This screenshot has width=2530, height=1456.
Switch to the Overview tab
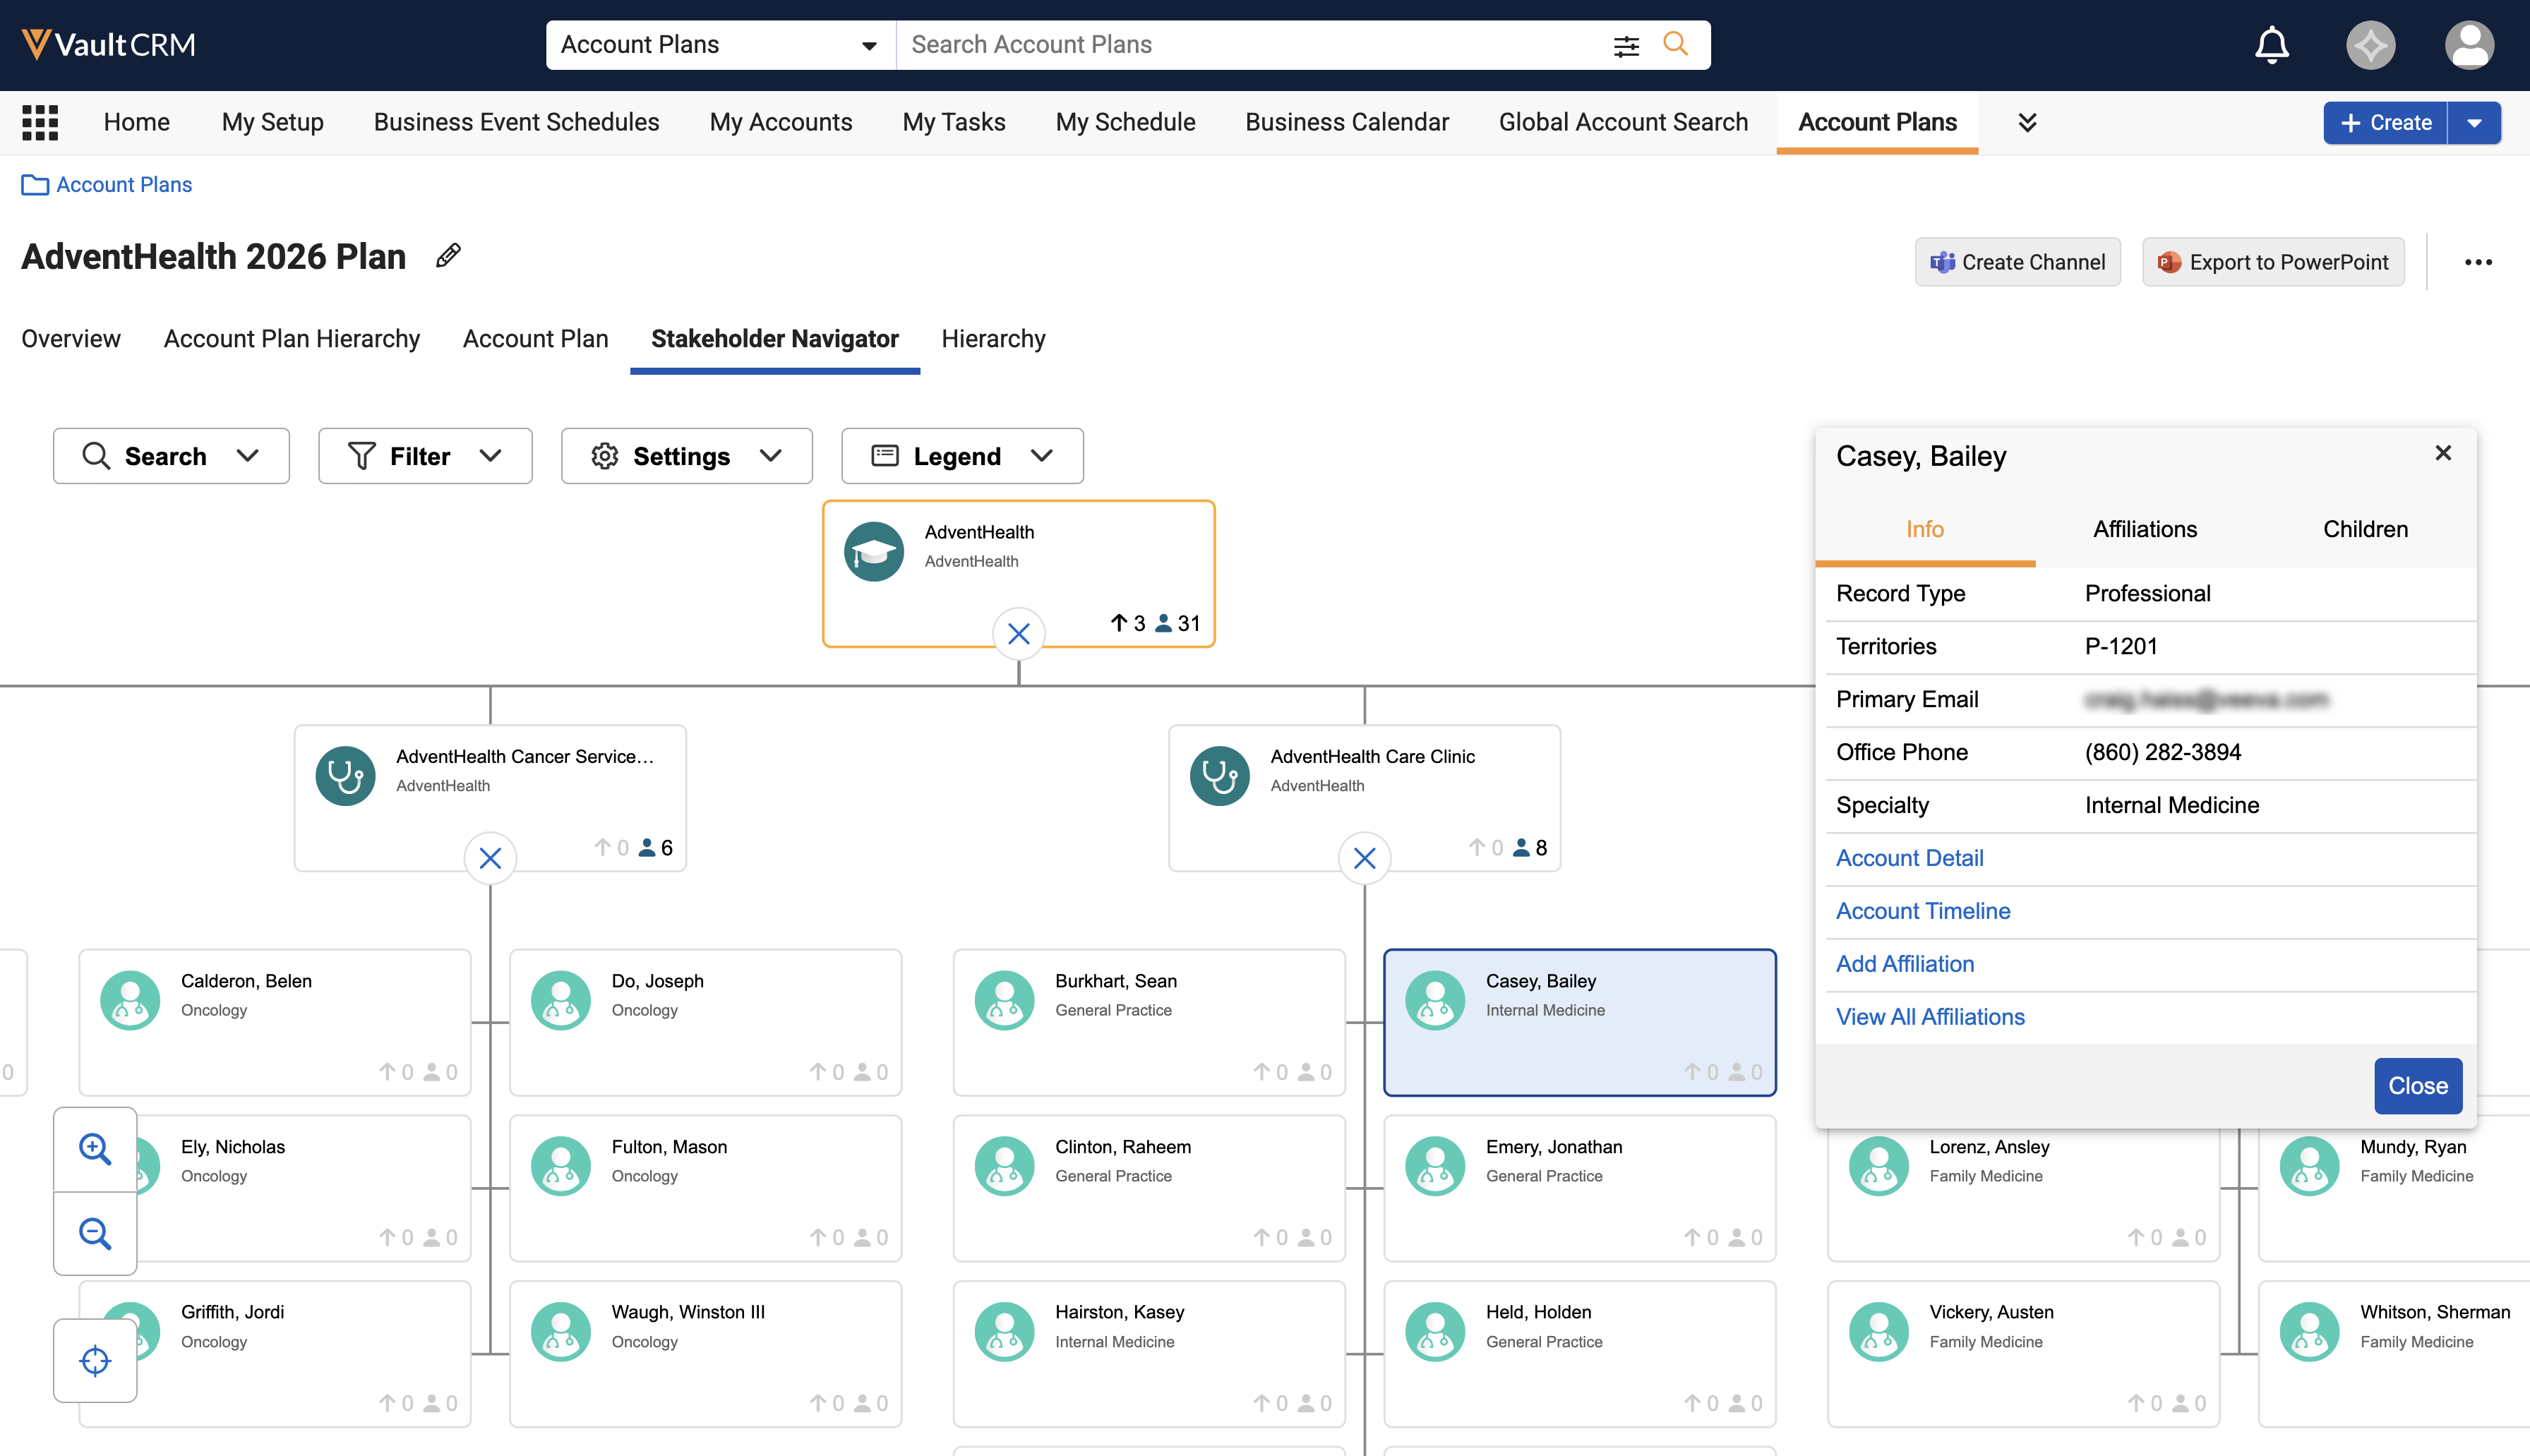[x=71, y=339]
